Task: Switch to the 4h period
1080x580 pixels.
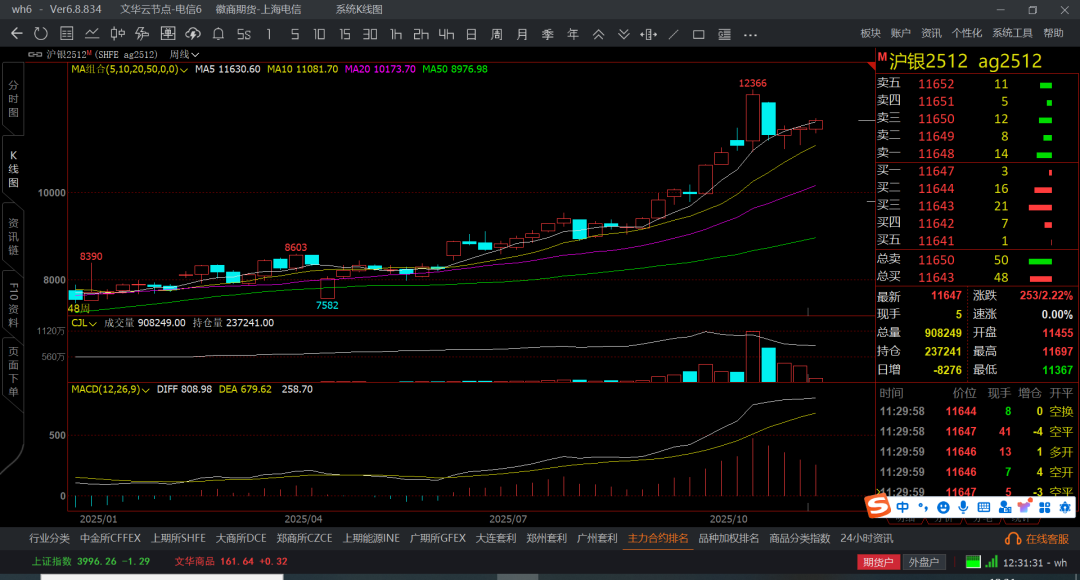Action: pos(446,34)
